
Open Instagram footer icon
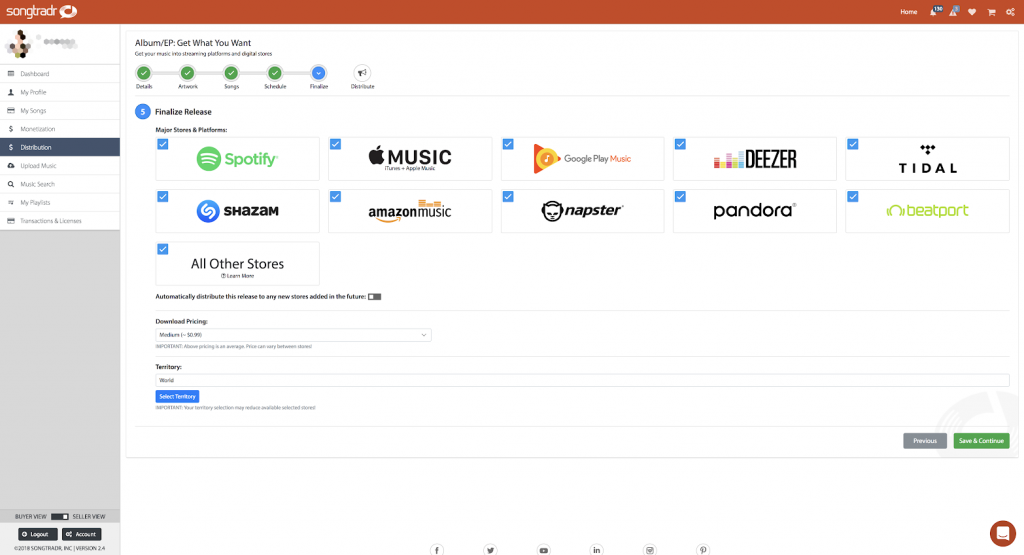(650, 550)
